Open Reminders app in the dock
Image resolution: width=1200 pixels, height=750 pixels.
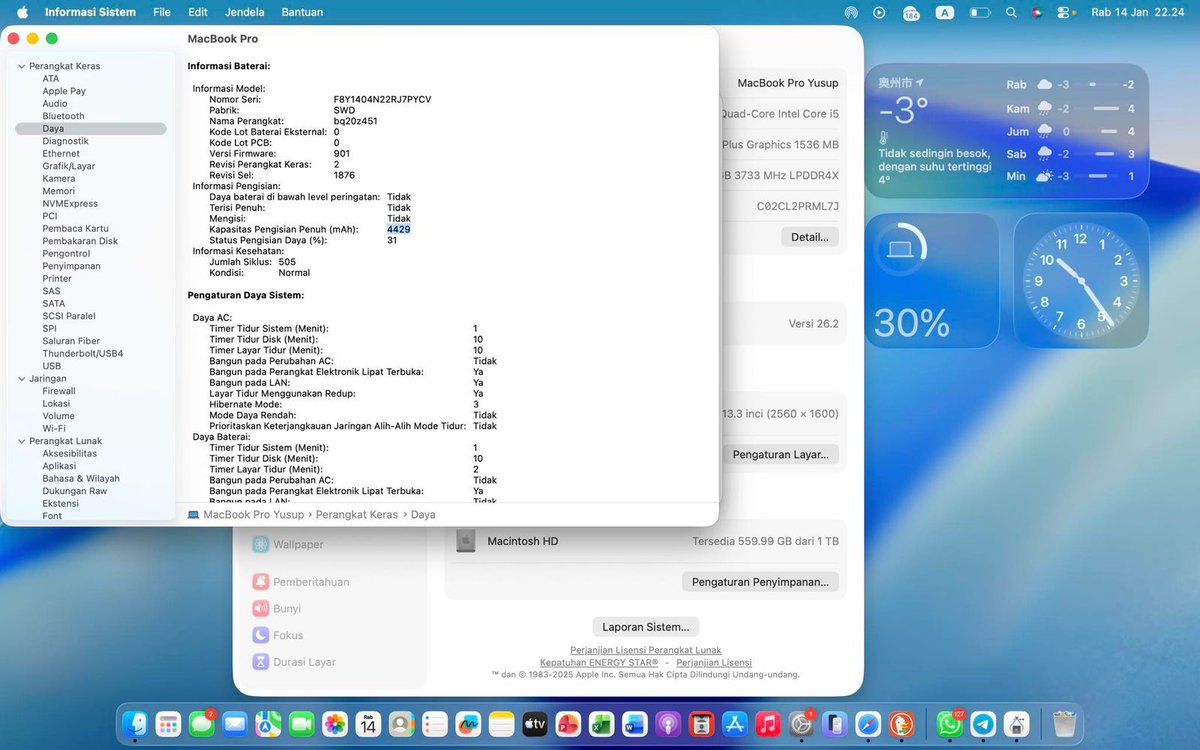(435, 724)
